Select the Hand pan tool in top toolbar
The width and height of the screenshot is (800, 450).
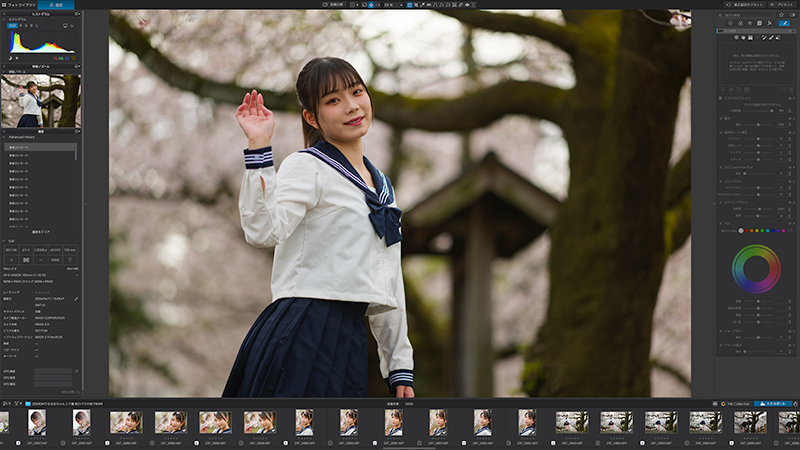(x=409, y=5)
